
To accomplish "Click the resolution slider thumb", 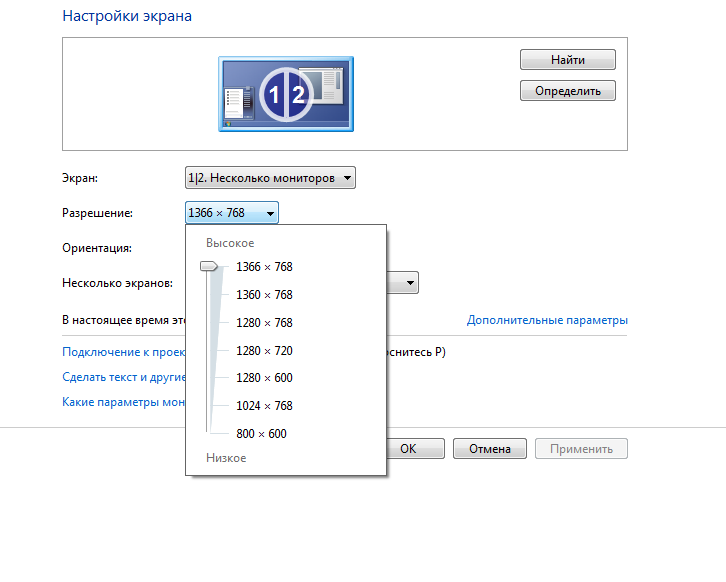I will [x=209, y=266].
